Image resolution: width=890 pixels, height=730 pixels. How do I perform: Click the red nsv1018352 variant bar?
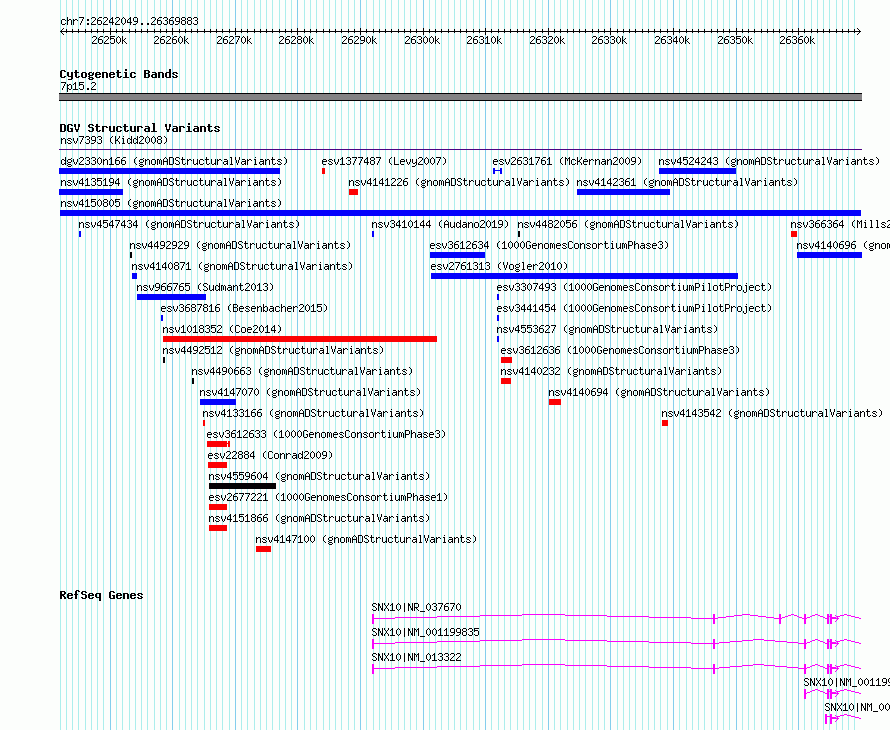point(300,339)
